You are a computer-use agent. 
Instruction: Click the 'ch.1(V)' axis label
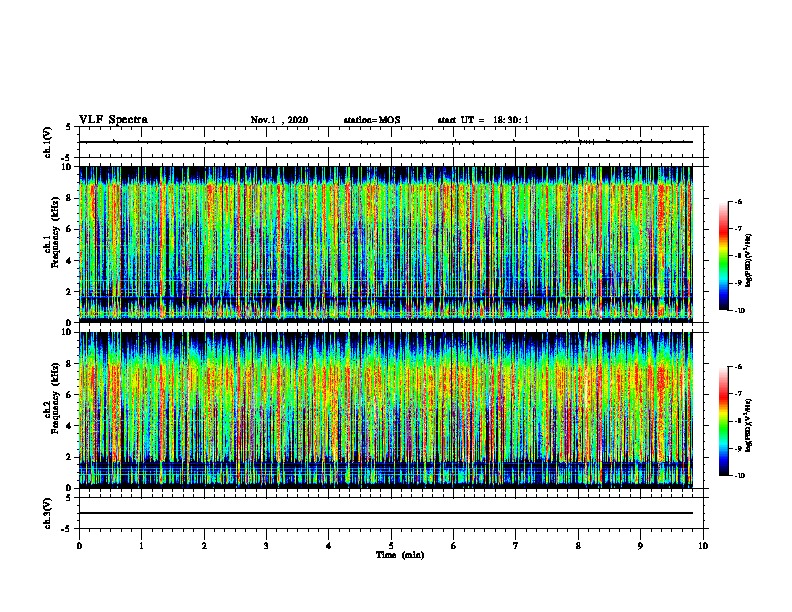(x=48, y=142)
